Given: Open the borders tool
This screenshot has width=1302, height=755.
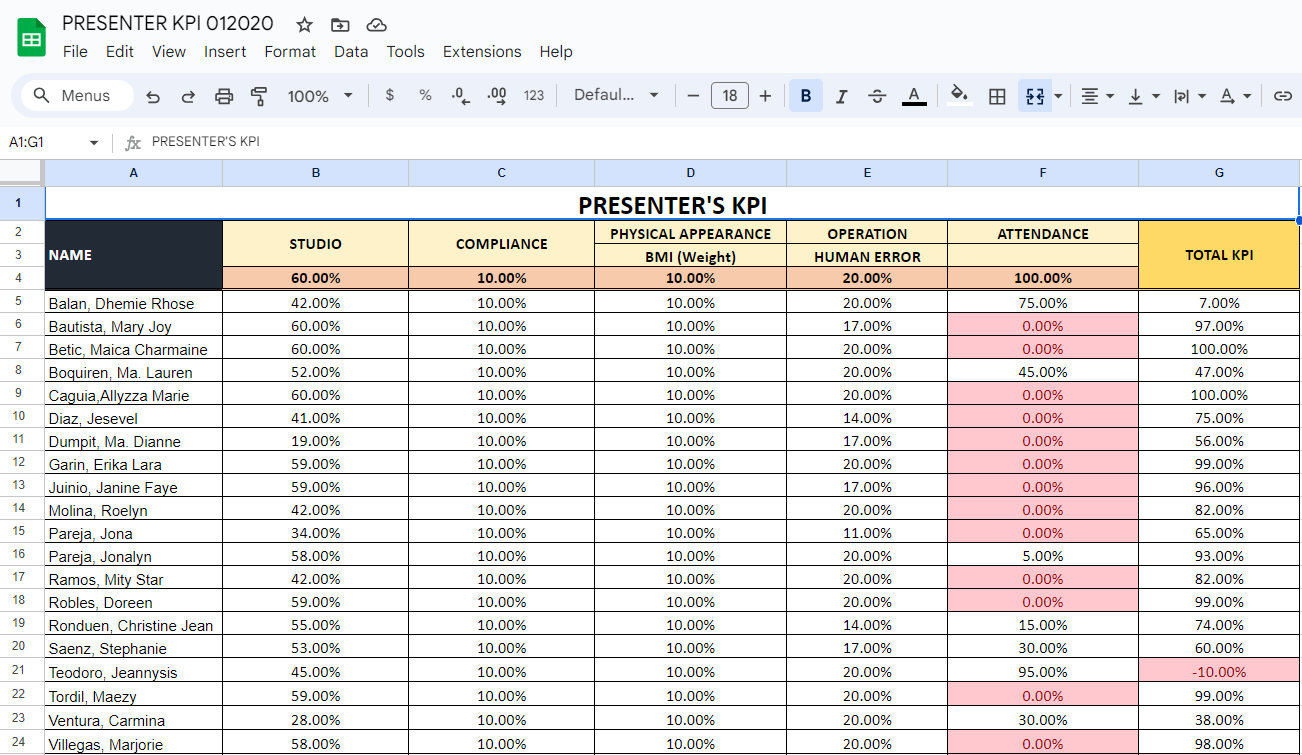Looking at the screenshot, I should point(997,96).
